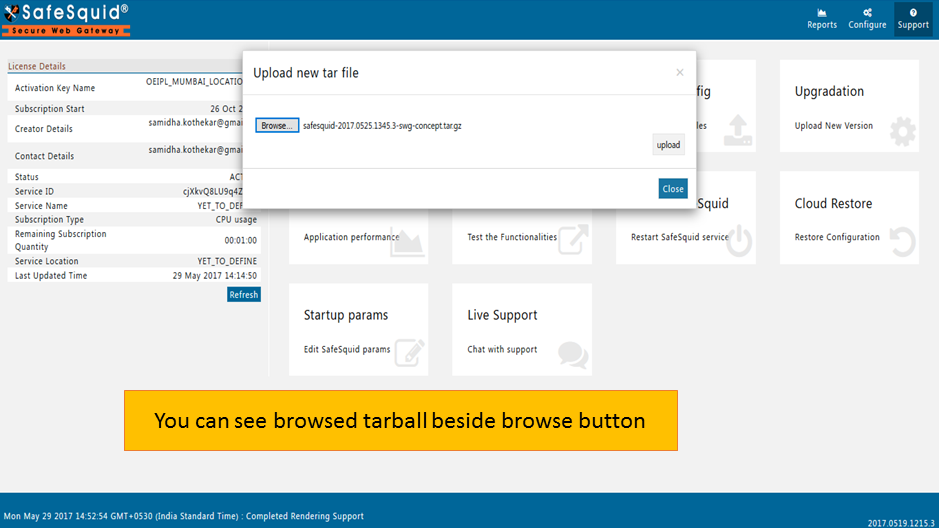Click Last Updated Time value 29 May 2017
The width and height of the screenshot is (939, 528).
pyautogui.click(x=214, y=276)
